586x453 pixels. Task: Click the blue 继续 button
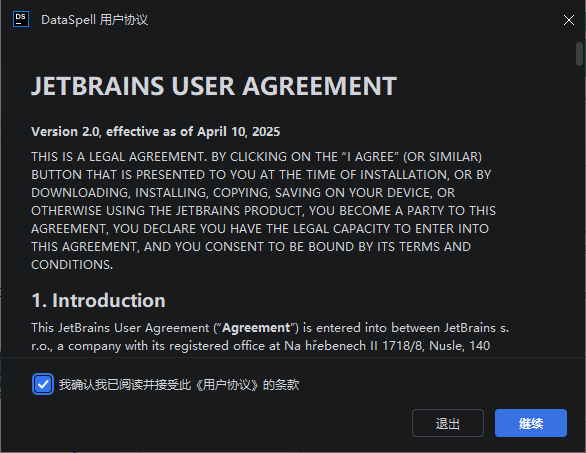click(531, 423)
